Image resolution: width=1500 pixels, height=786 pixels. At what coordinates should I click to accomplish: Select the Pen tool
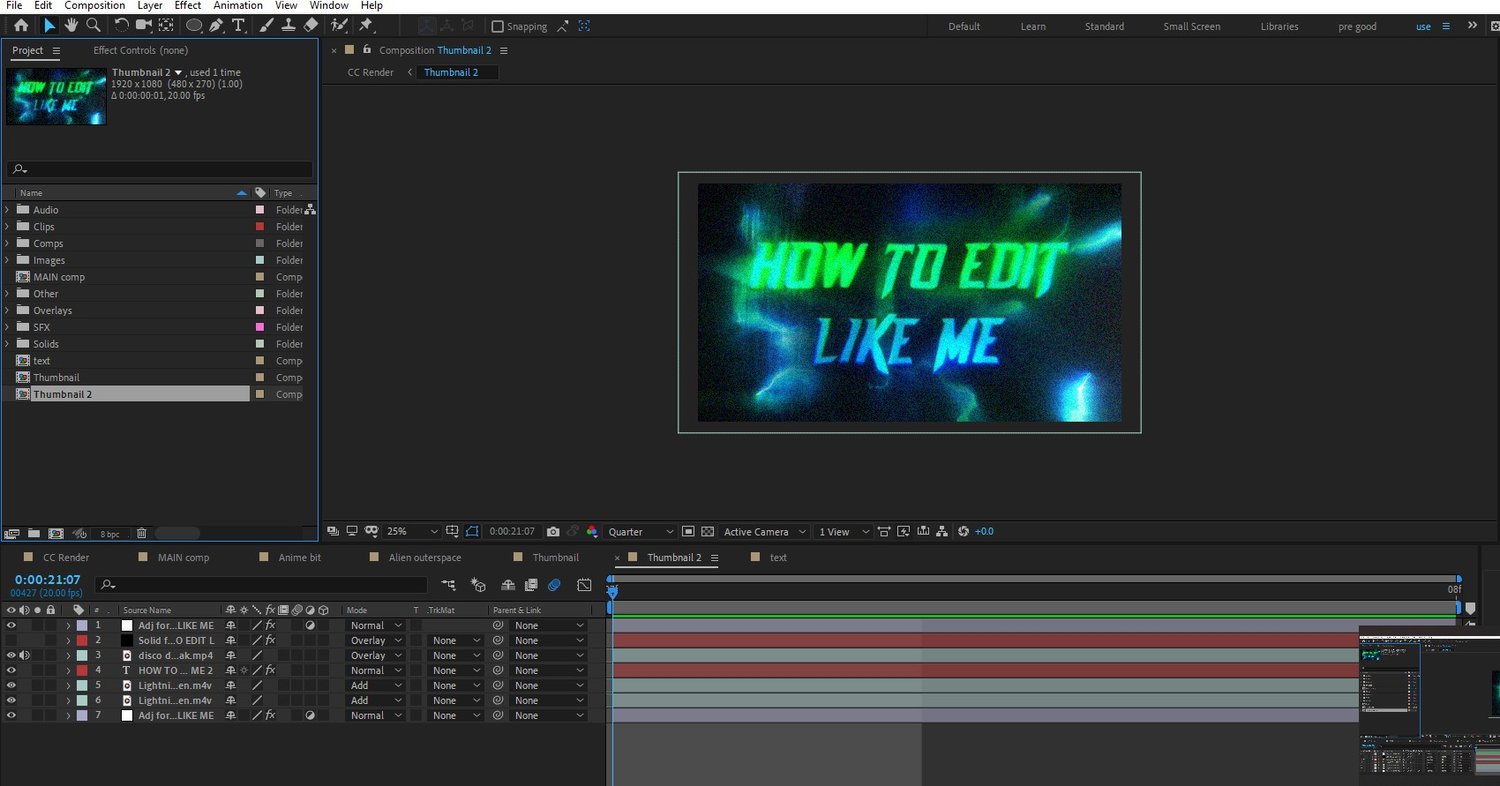[216, 25]
